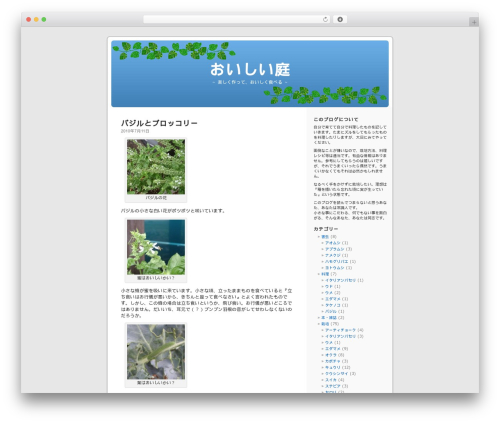Image resolution: width=500 pixels, height=423 pixels.
Task: Open the 害虫 category link
Action: click(325, 237)
